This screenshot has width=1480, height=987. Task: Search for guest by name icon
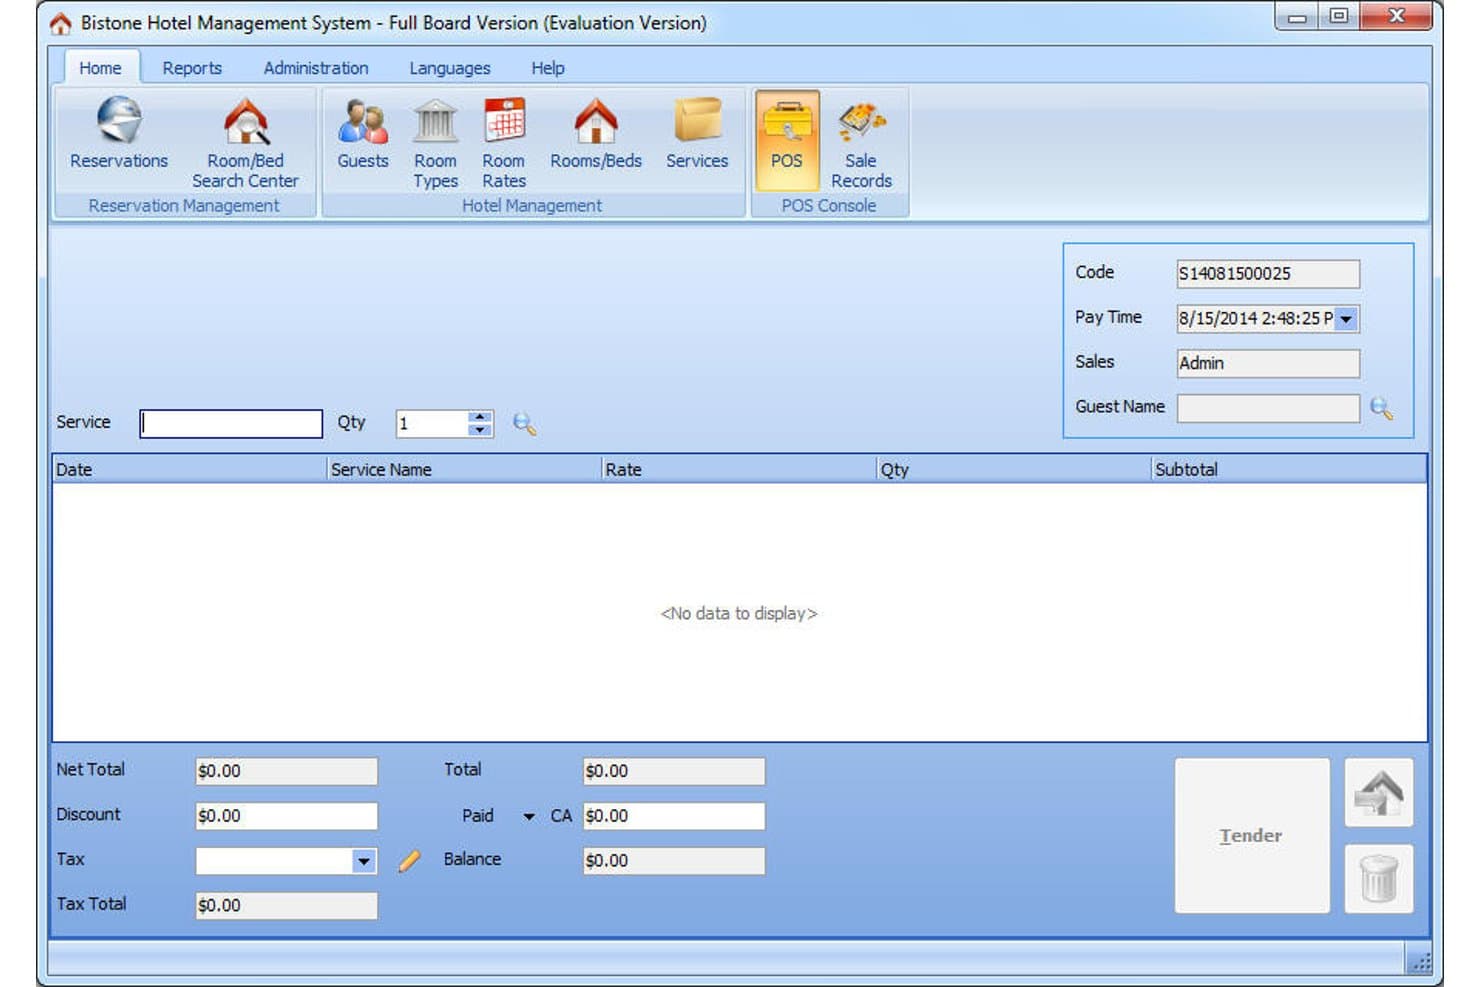pyautogui.click(x=1381, y=408)
